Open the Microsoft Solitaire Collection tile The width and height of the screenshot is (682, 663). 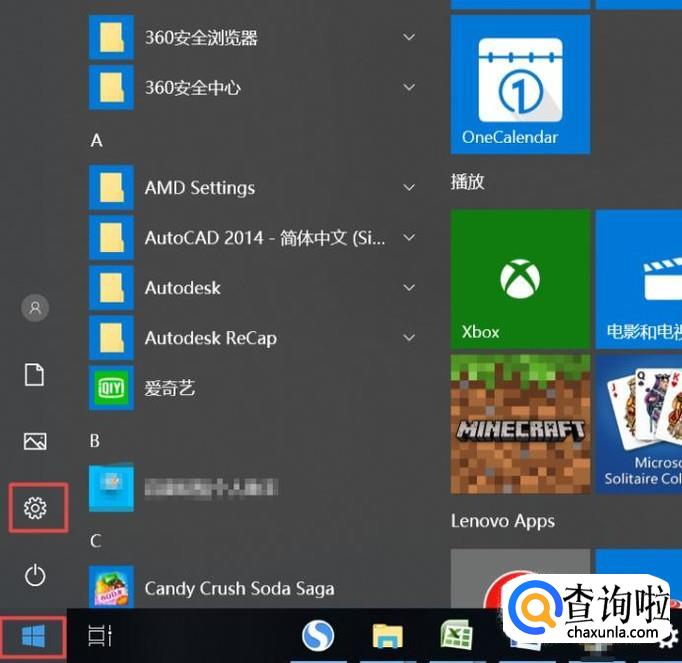639,424
